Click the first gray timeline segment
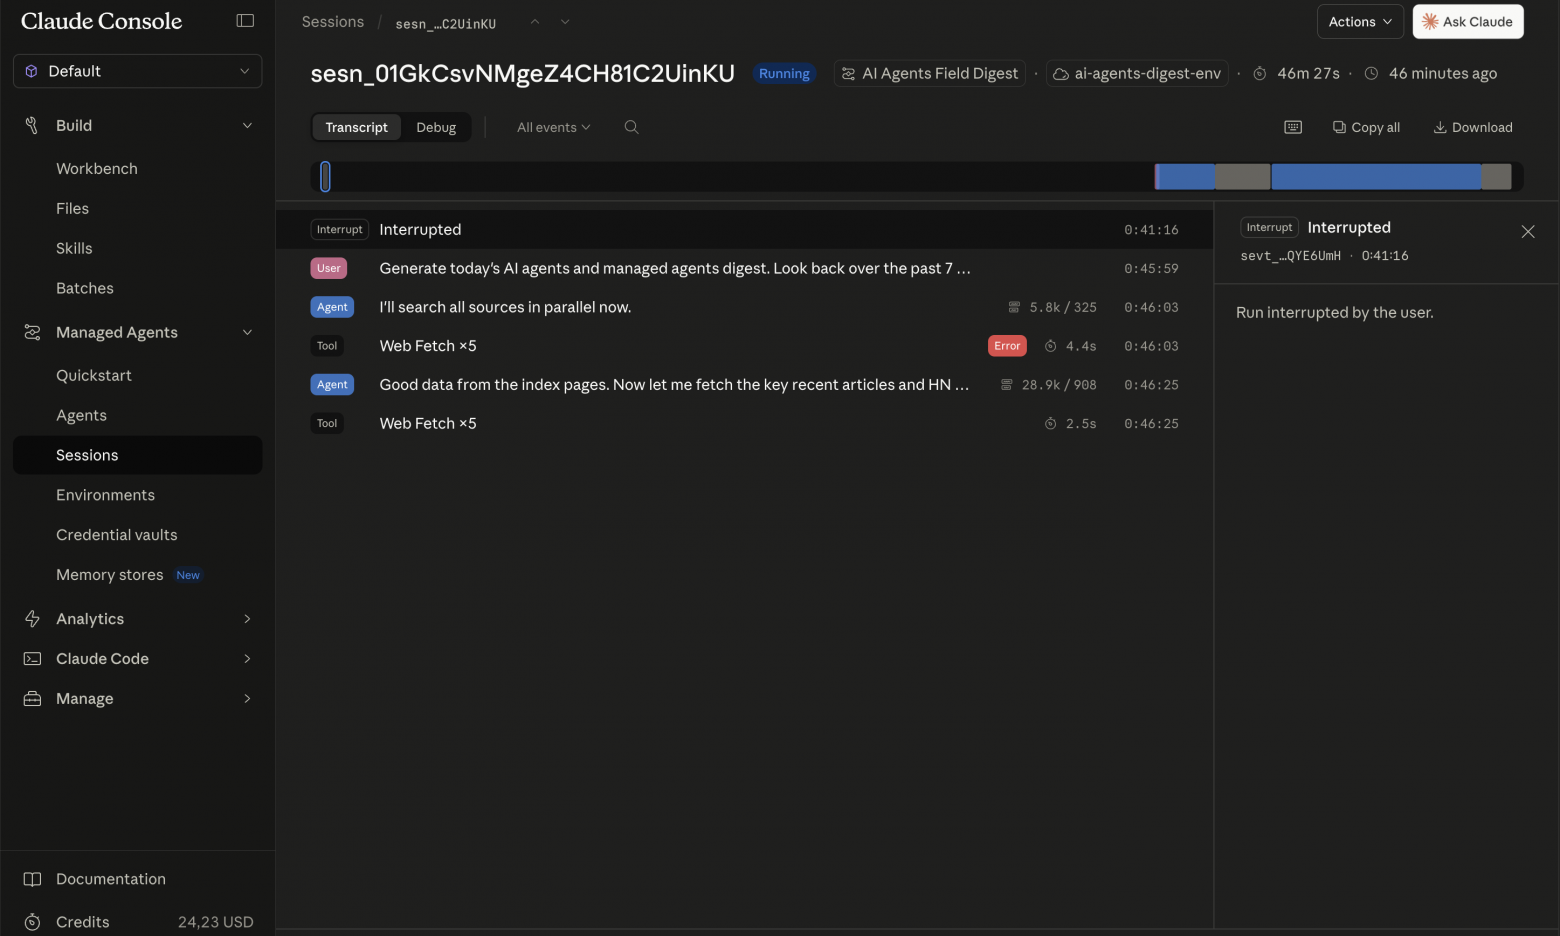The height and width of the screenshot is (936, 1560). (x=1242, y=177)
